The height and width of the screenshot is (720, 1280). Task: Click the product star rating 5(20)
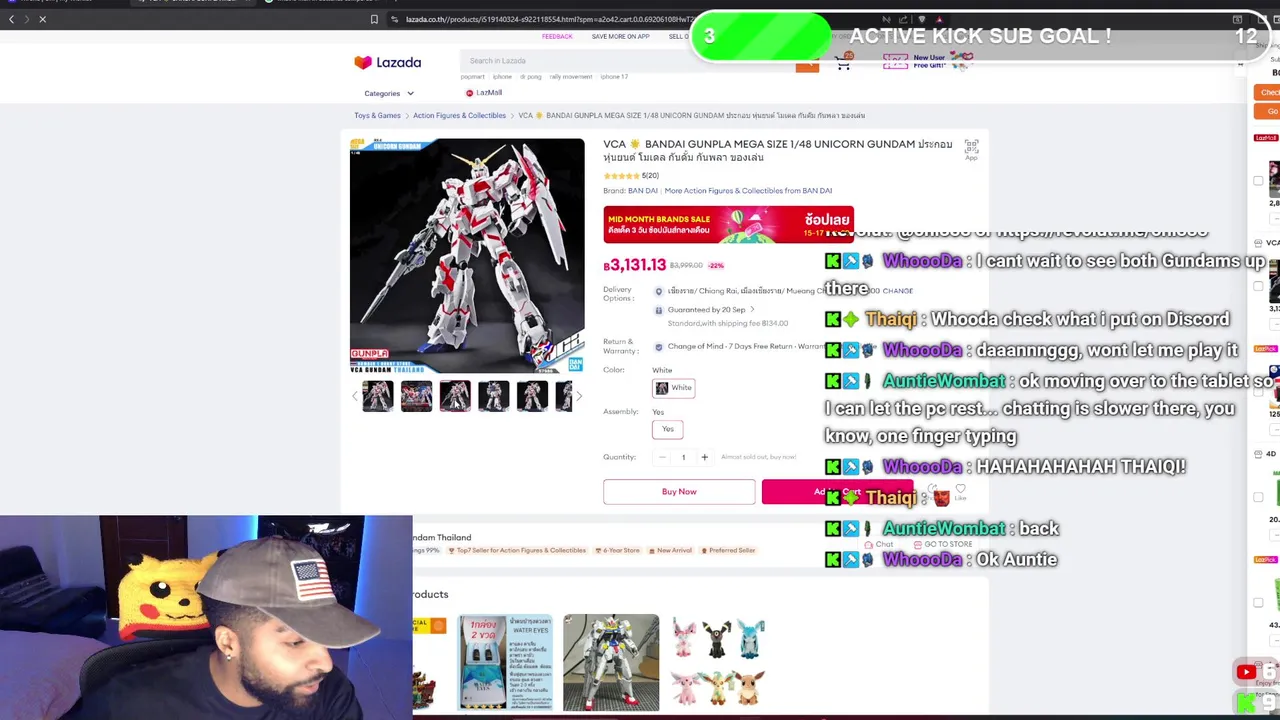click(x=631, y=176)
